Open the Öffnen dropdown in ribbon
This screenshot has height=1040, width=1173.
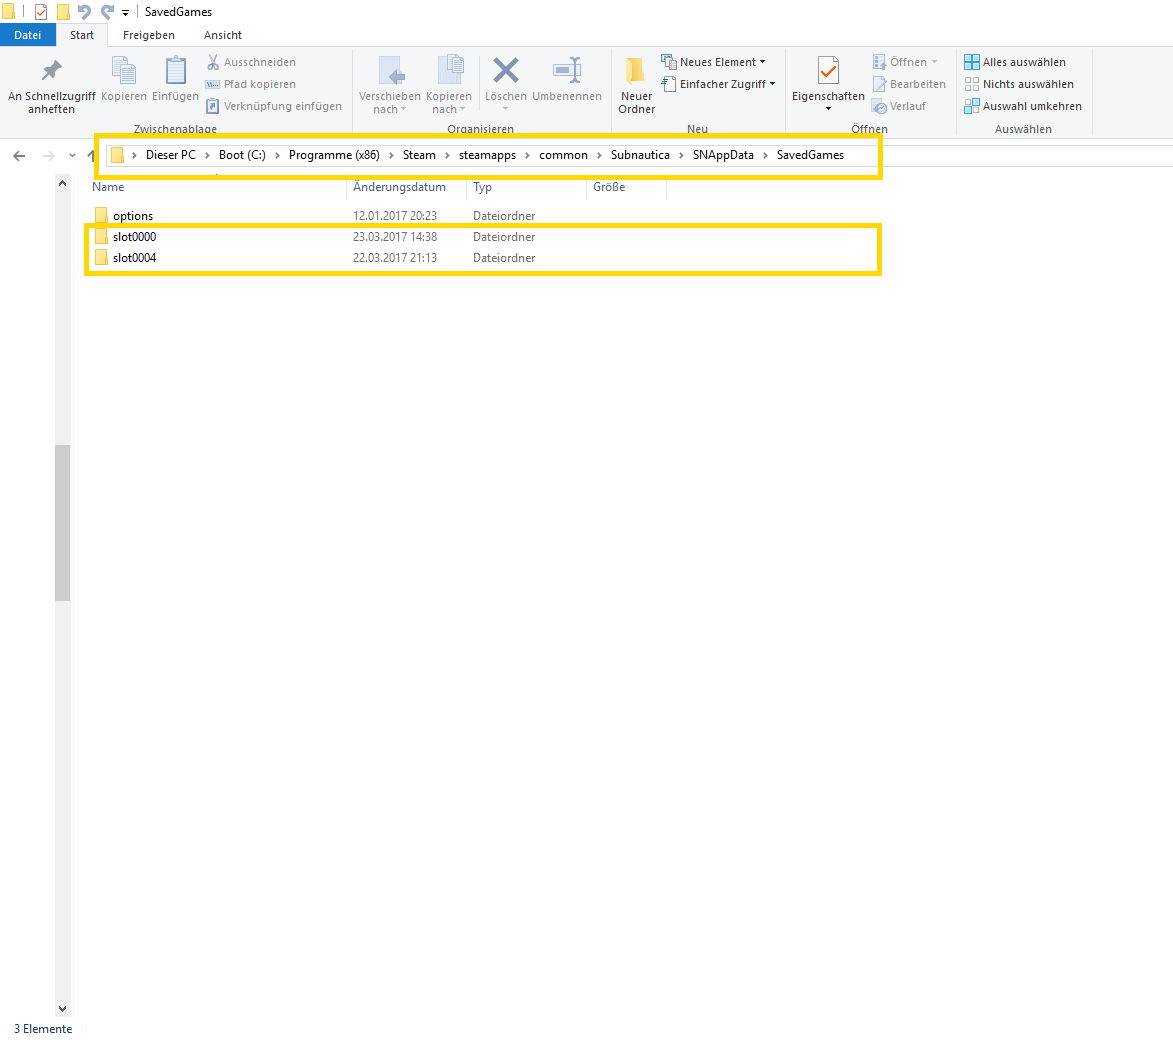pos(904,62)
